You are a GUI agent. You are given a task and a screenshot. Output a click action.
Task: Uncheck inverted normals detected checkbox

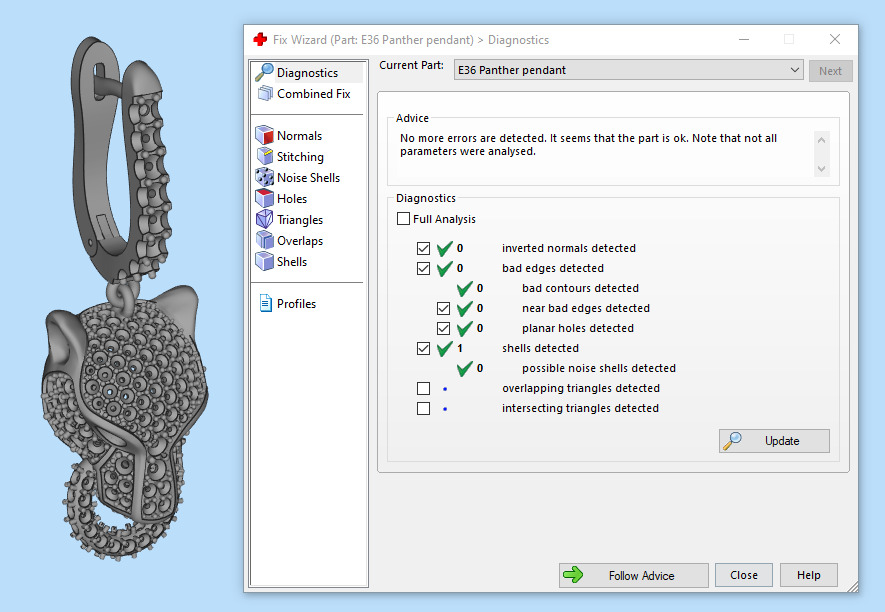pos(423,248)
